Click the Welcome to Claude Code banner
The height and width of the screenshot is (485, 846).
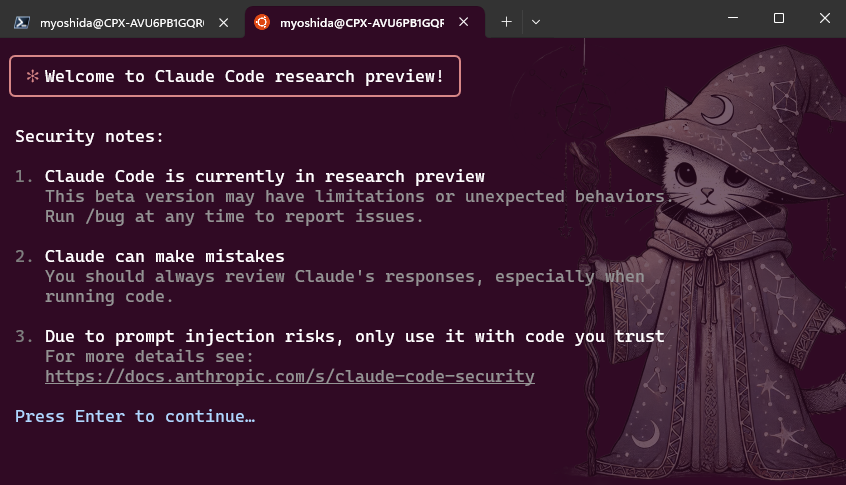point(235,76)
